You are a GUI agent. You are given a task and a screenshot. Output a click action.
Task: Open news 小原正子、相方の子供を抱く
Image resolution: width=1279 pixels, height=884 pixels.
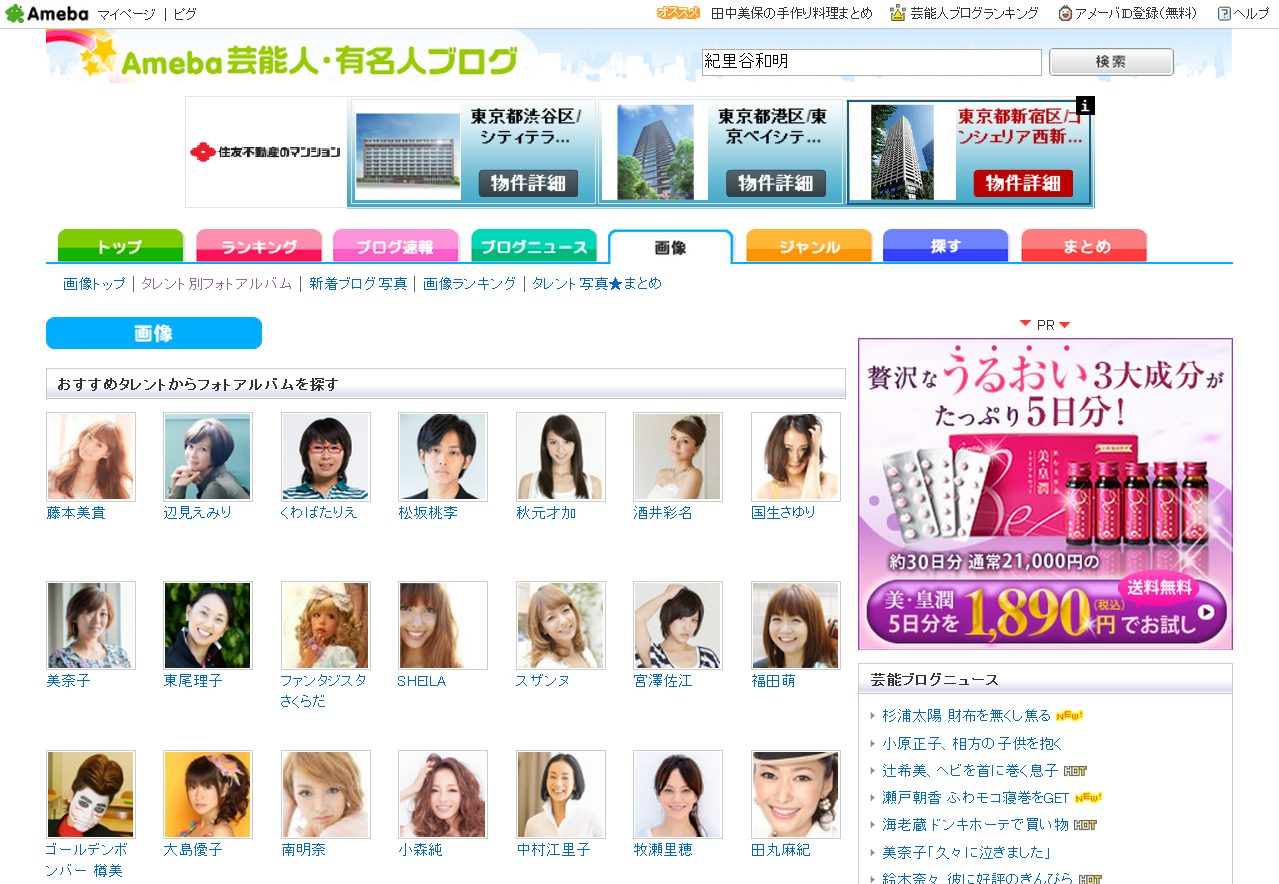click(x=972, y=744)
